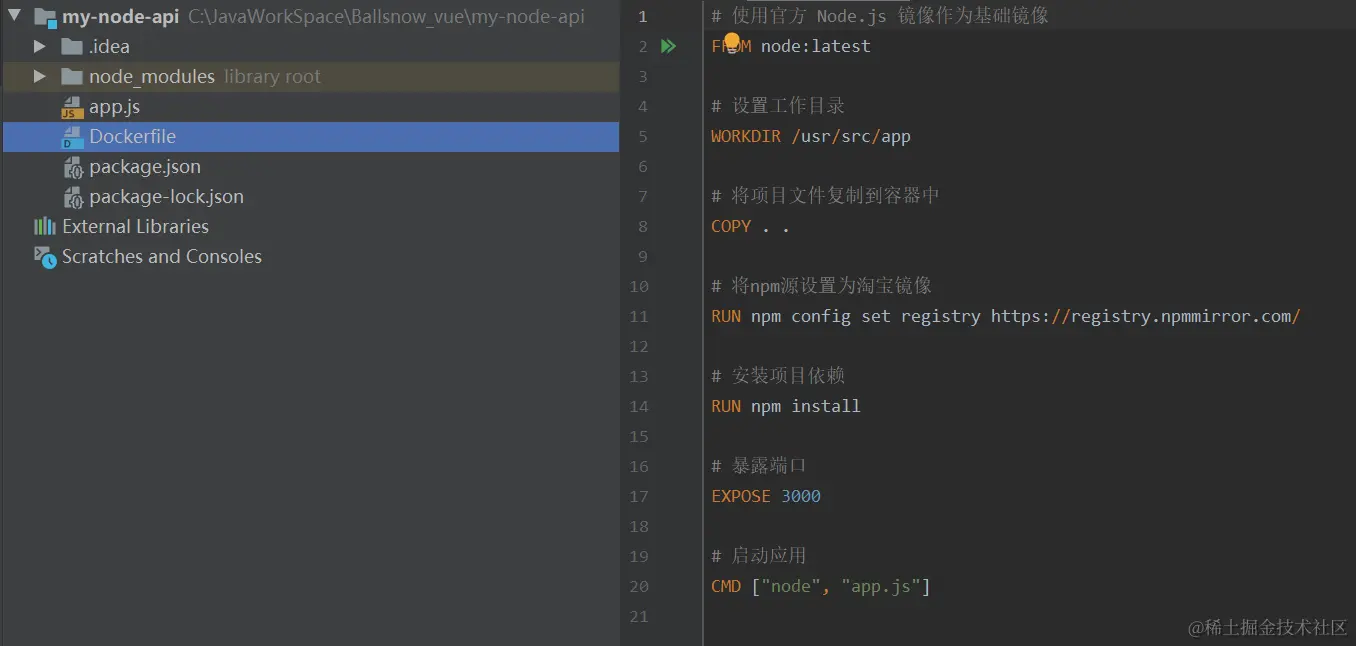Click the npmmirror registry URL in editor
This screenshot has height=646, width=1356.
click(x=1146, y=316)
